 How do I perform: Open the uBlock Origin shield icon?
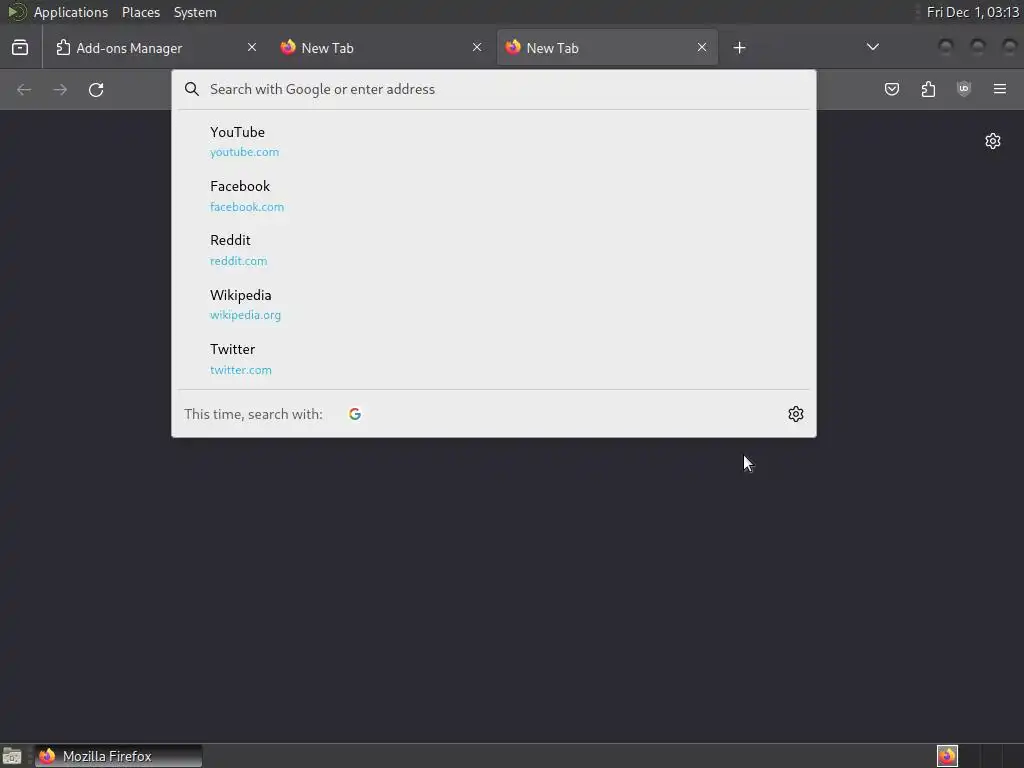964,89
